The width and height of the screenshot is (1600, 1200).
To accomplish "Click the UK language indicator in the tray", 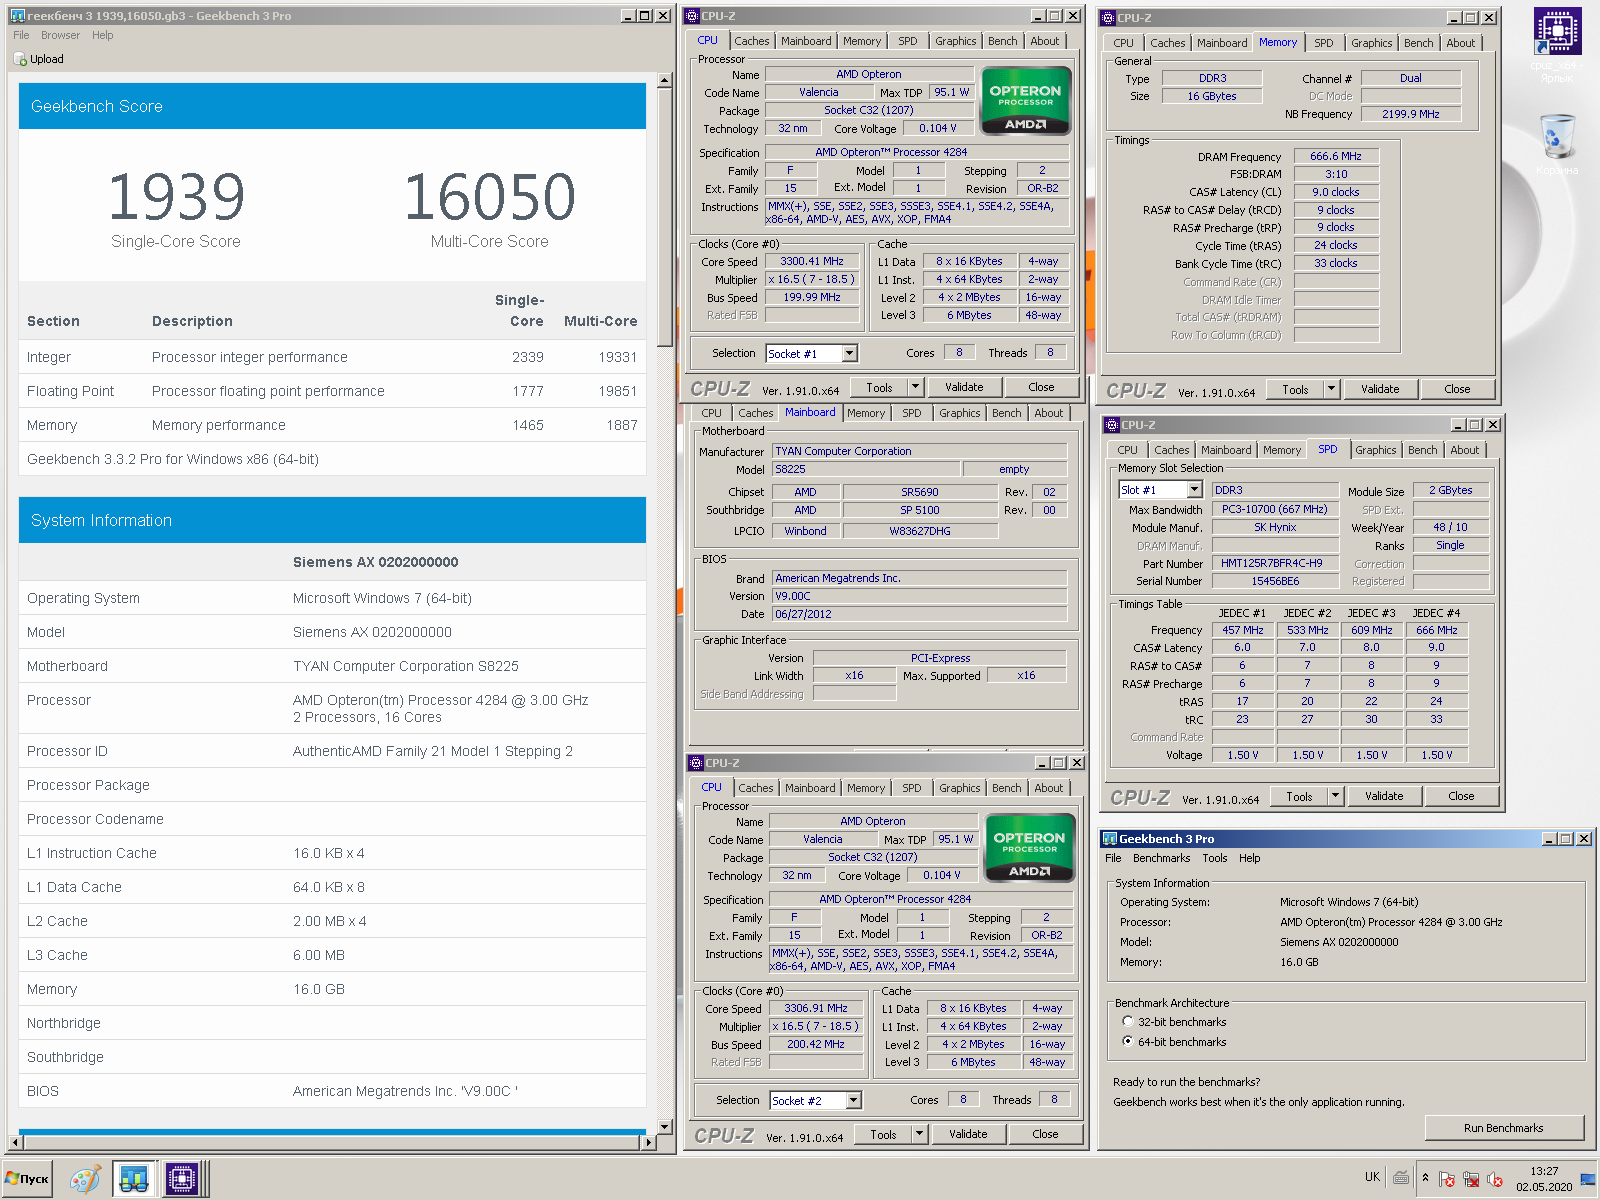I will point(1372,1177).
